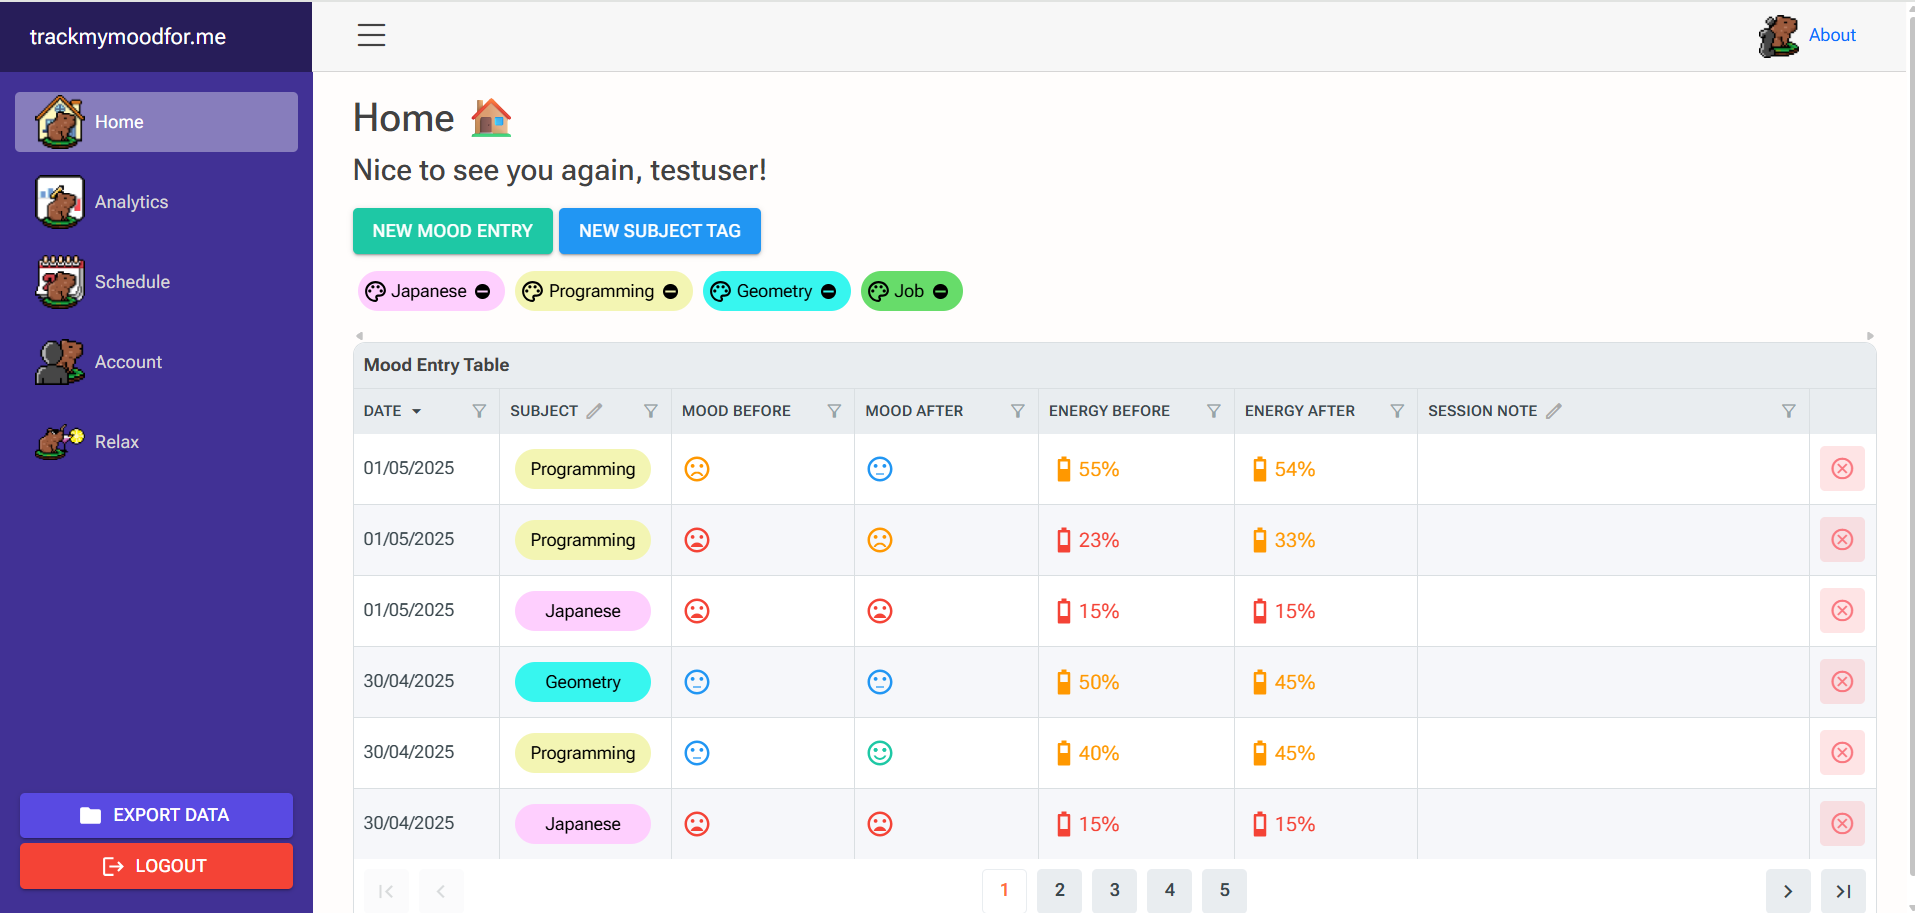
Task: Click the capybara avatar next to About
Action: [1779, 36]
